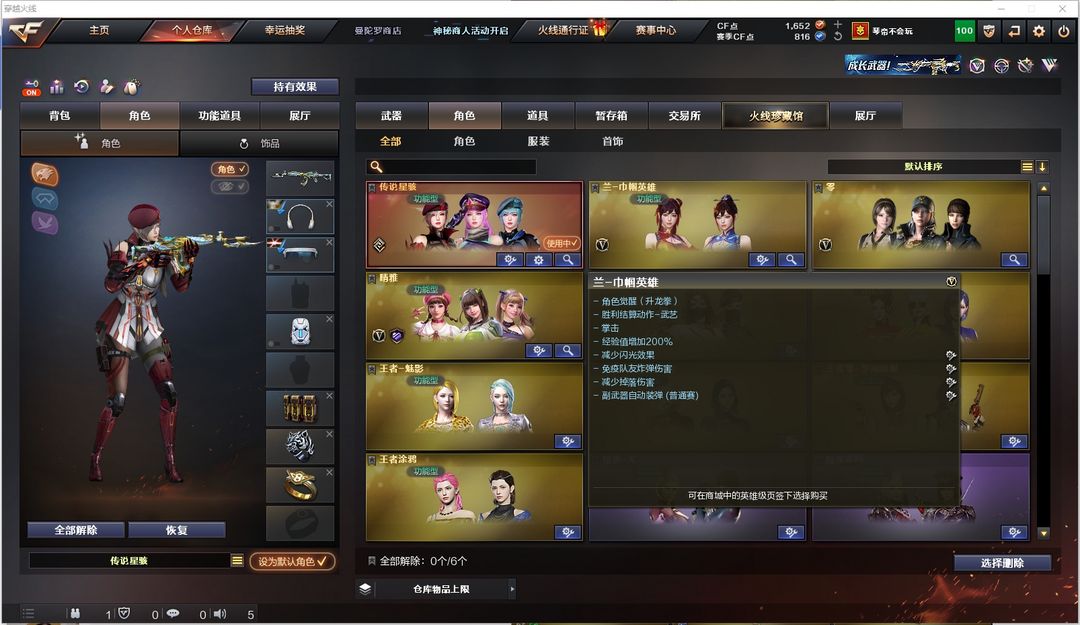
Task: Open the 幸运抽奖 top menu
Action: 285,30
